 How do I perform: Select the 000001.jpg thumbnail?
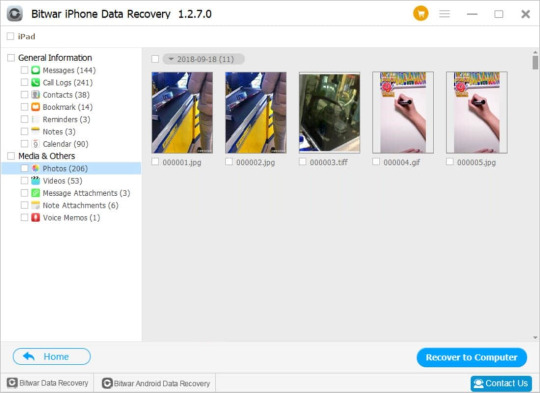tap(182, 112)
